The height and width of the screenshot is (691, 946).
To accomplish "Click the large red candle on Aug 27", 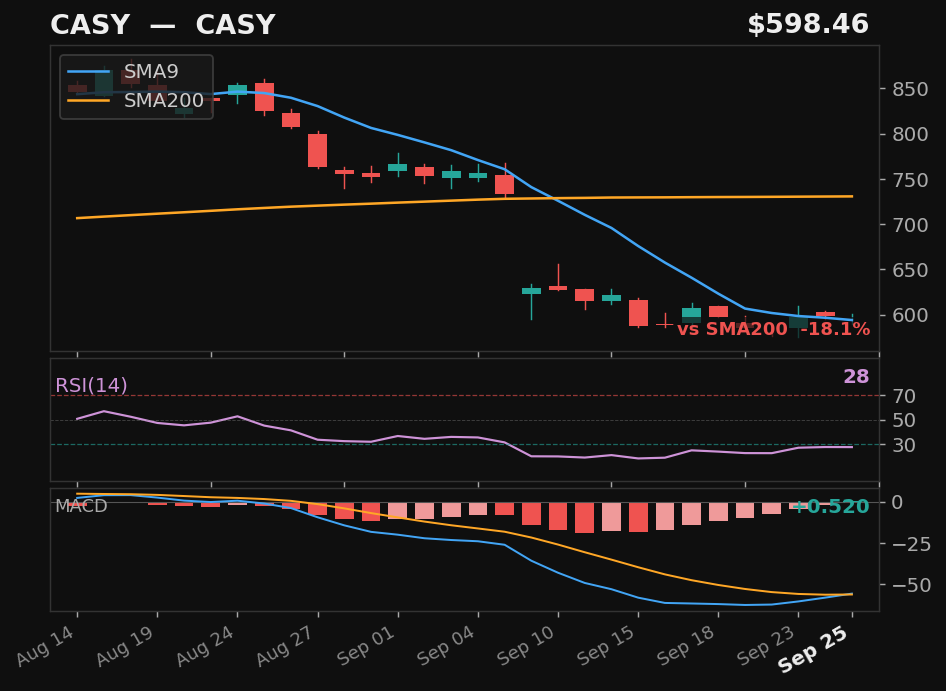I will coord(317,150).
